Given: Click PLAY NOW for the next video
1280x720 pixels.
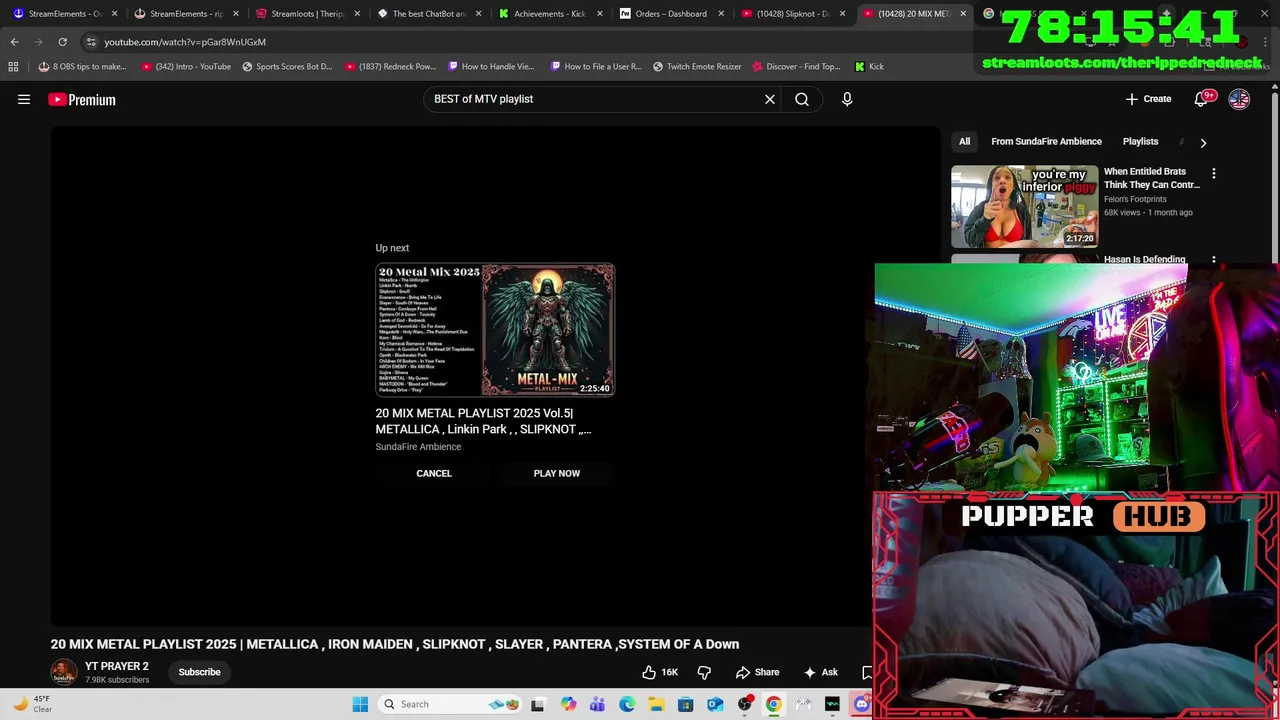Looking at the screenshot, I should tap(556, 473).
